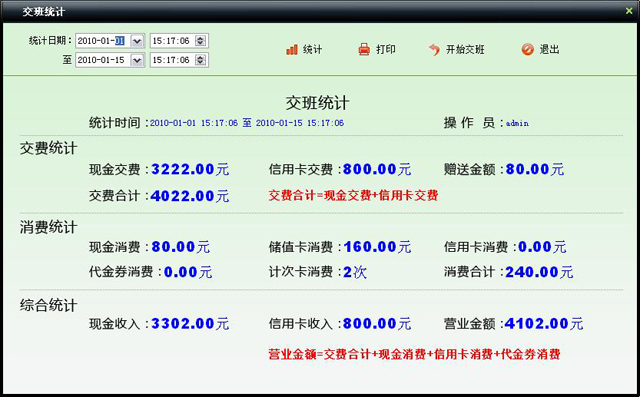Click the printer 打印 icon
The height and width of the screenshot is (397, 640).
pos(364,49)
